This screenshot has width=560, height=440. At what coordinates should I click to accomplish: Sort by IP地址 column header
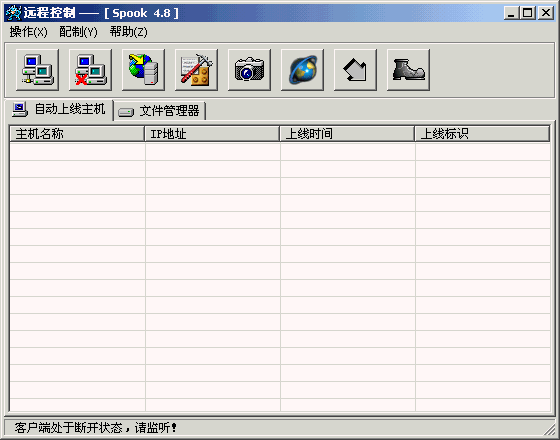(212, 134)
